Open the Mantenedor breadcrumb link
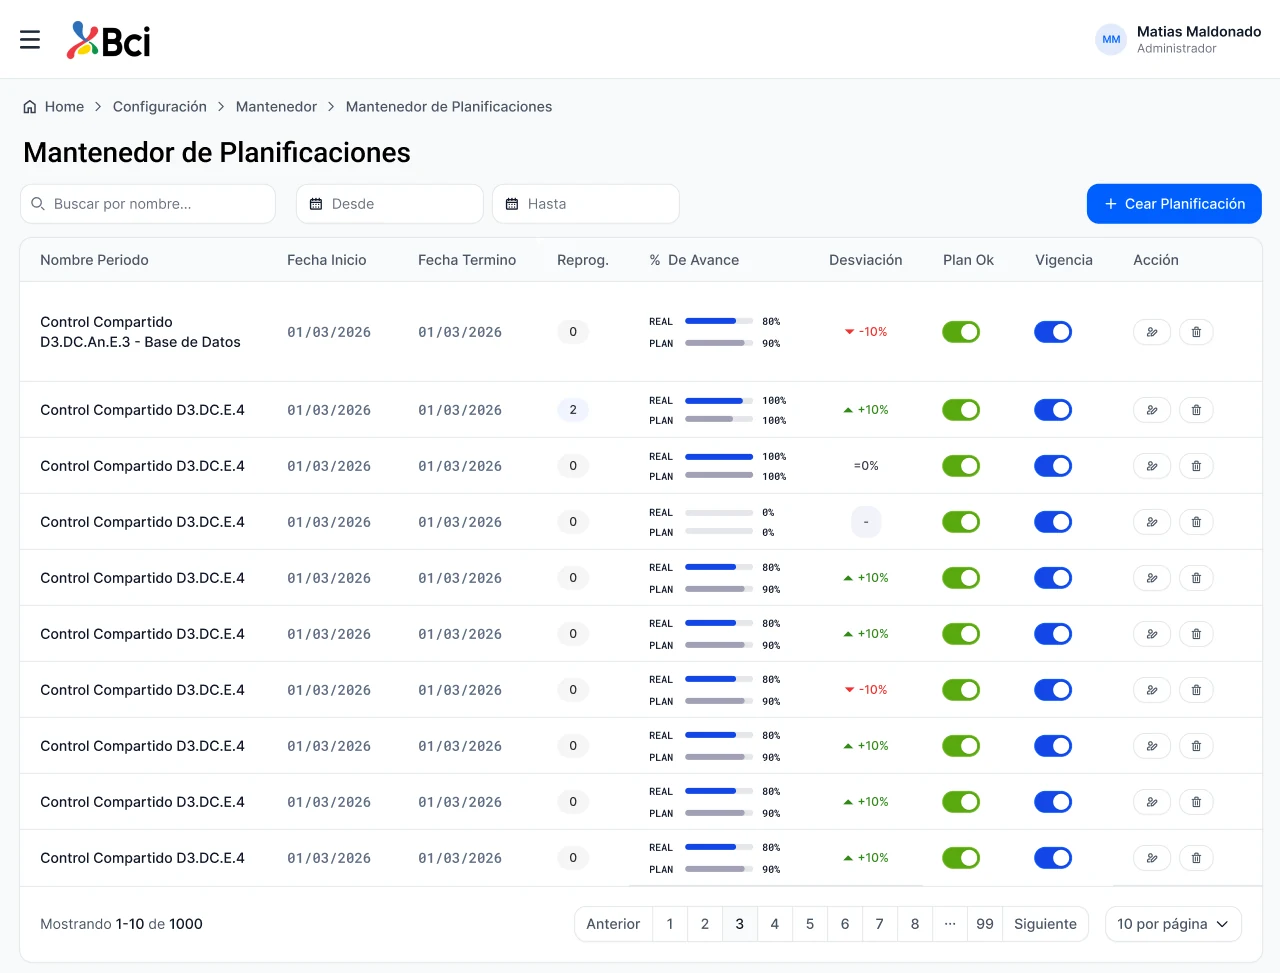 (276, 107)
